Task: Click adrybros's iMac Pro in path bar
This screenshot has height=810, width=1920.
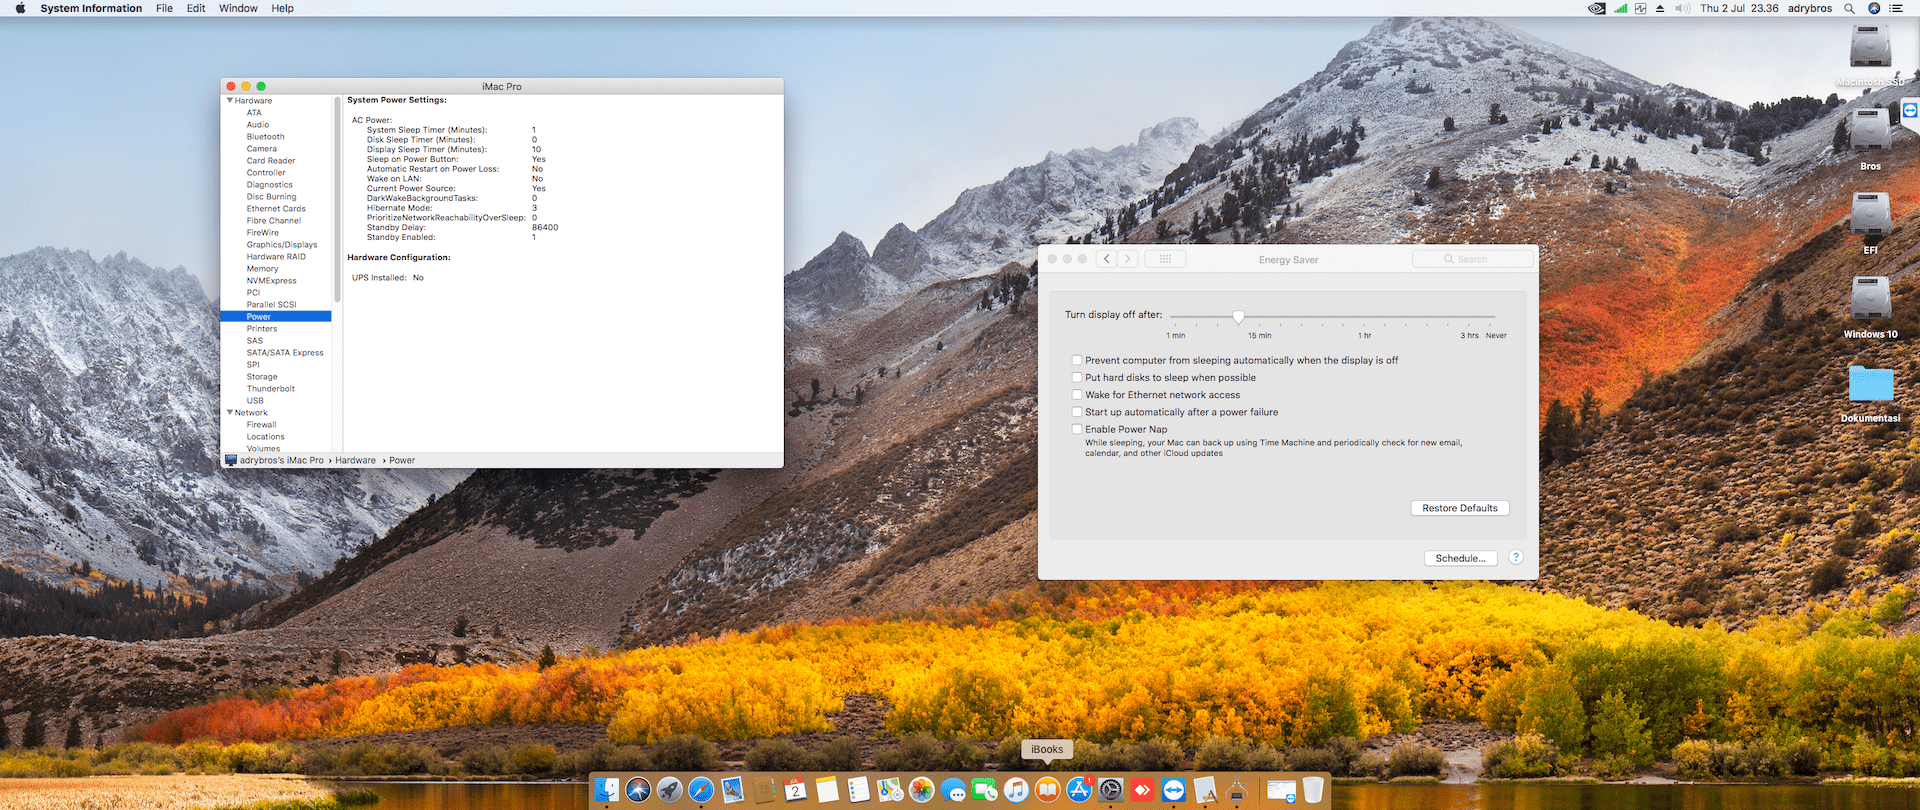Action: (275, 460)
